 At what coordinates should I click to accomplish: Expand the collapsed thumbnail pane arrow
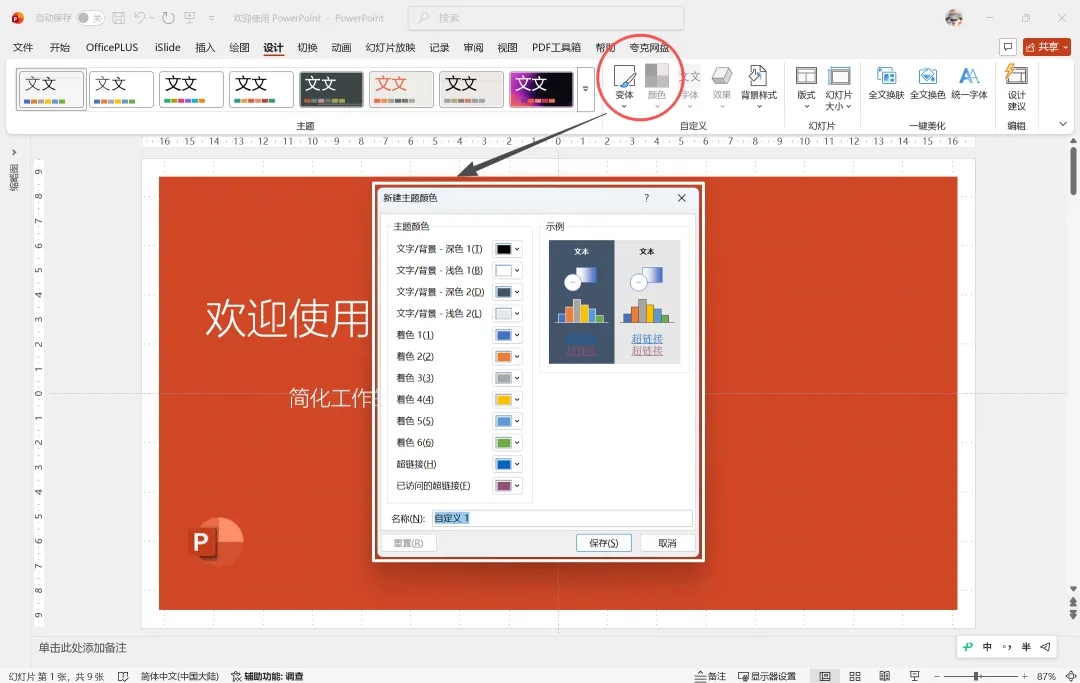[x=14, y=152]
